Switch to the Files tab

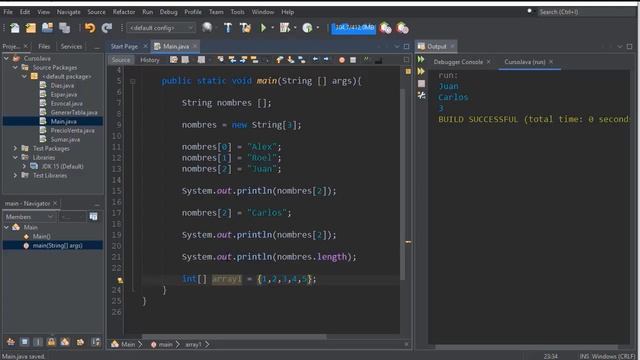tap(44, 47)
